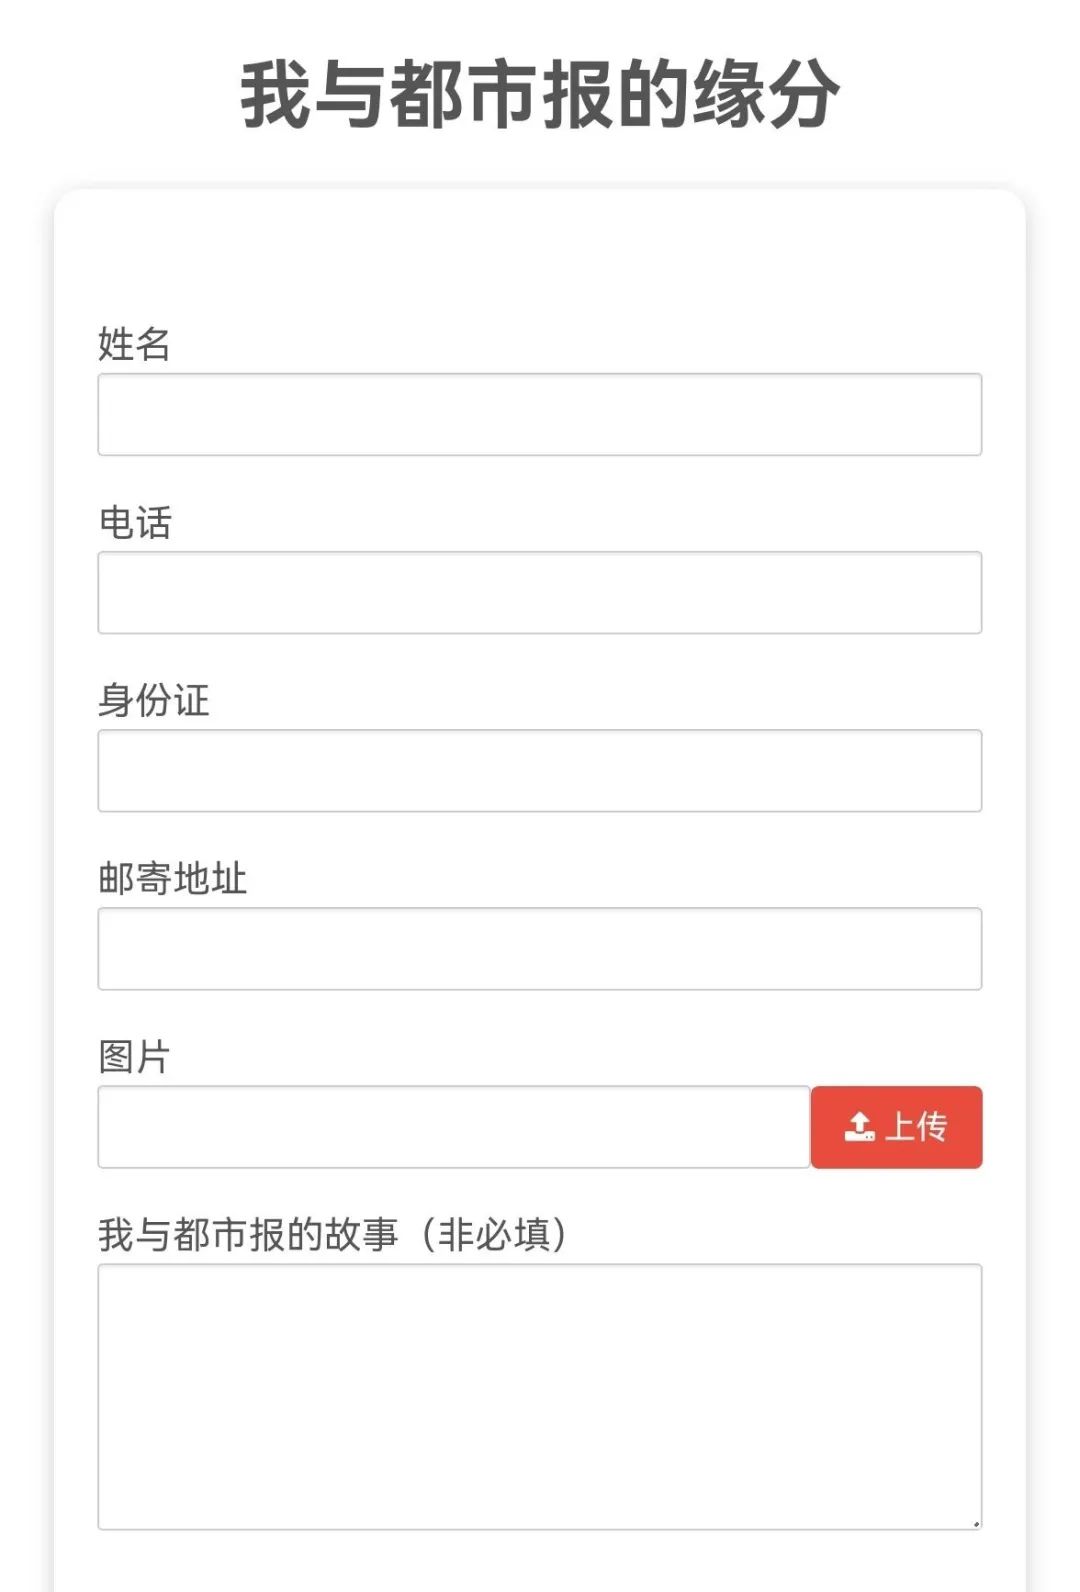Click the 邮寄地址 field label

point(172,878)
